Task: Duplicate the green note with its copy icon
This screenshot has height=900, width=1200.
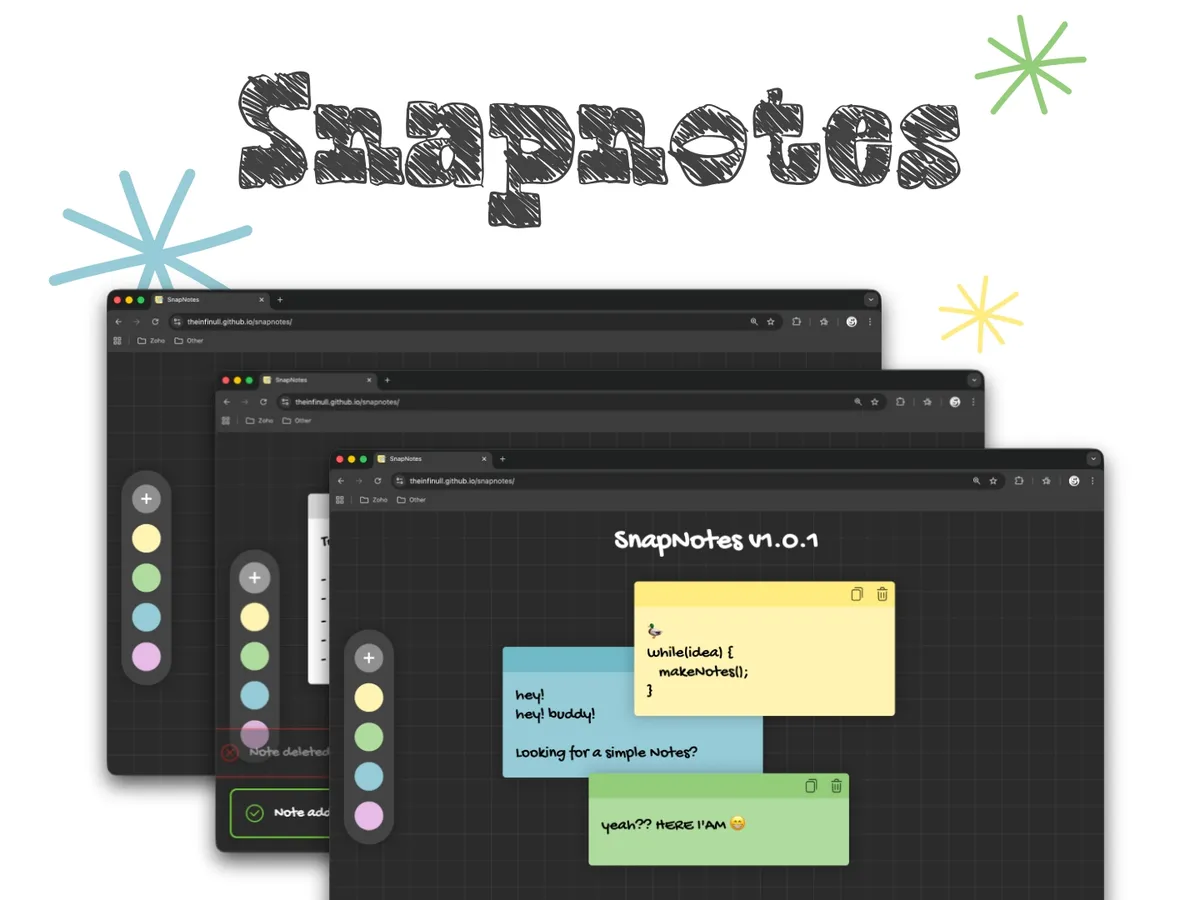Action: [x=811, y=786]
